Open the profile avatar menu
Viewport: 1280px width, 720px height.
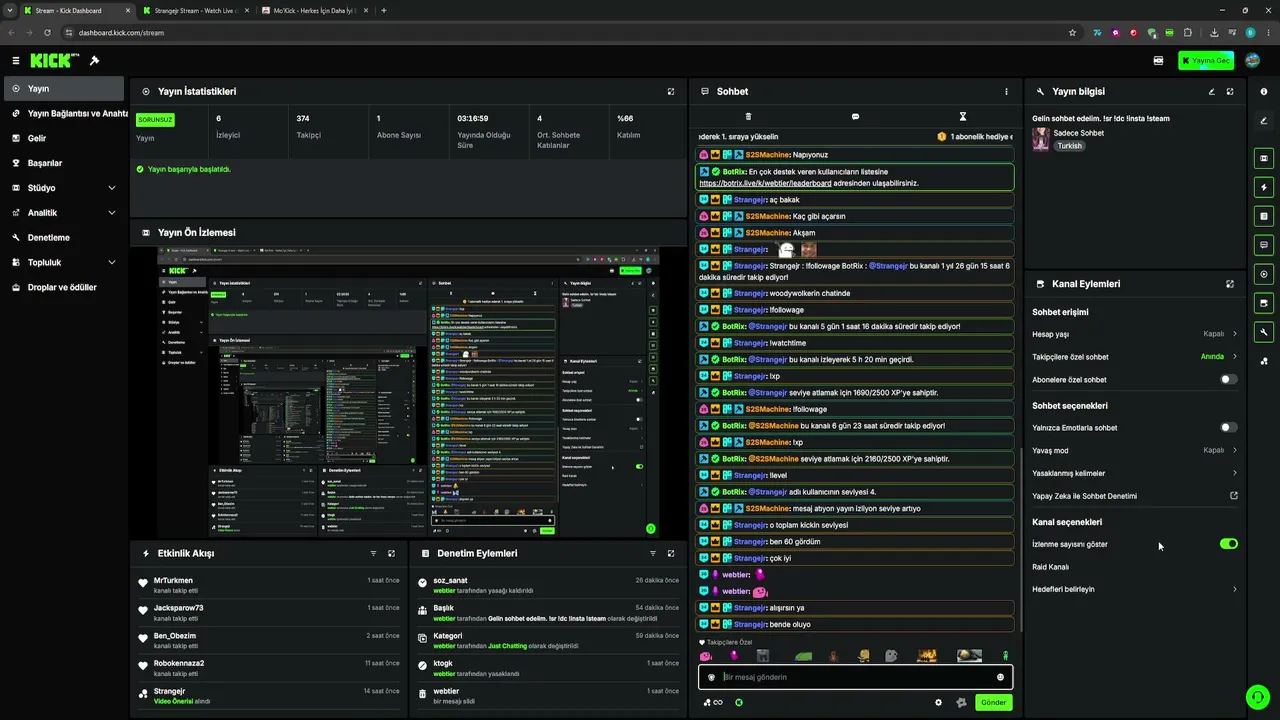1252,60
